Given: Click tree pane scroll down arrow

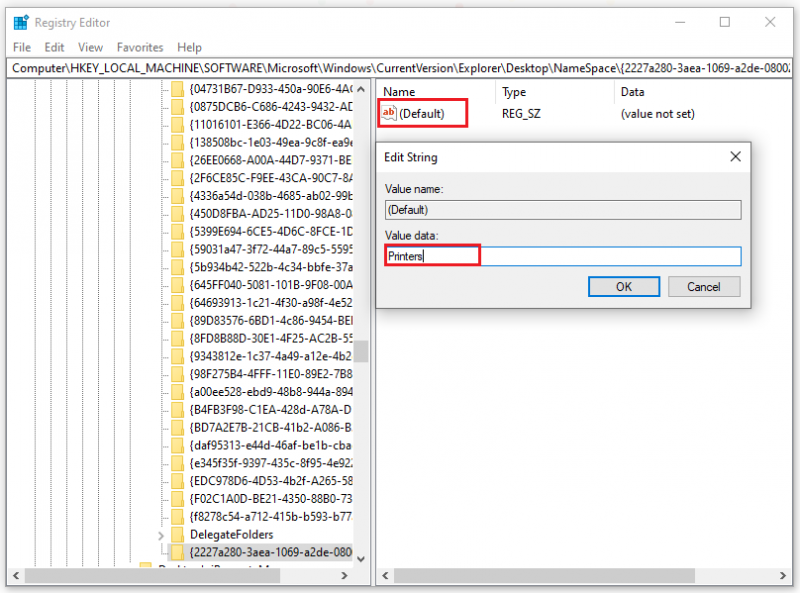Looking at the screenshot, I should [361, 559].
